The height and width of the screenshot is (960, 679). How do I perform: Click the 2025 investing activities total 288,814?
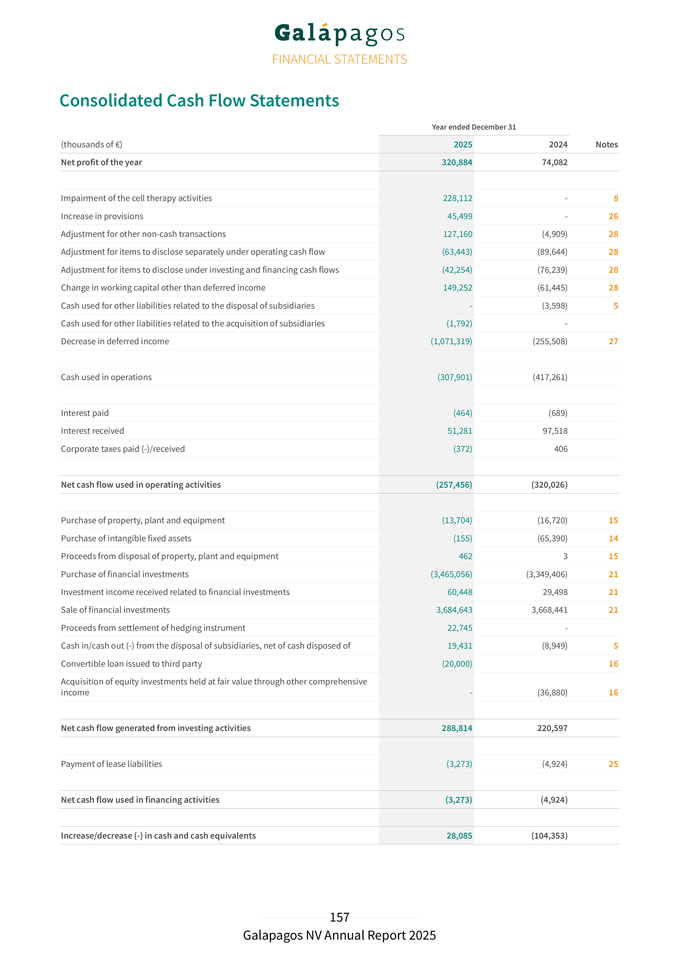click(x=456, y=728)
